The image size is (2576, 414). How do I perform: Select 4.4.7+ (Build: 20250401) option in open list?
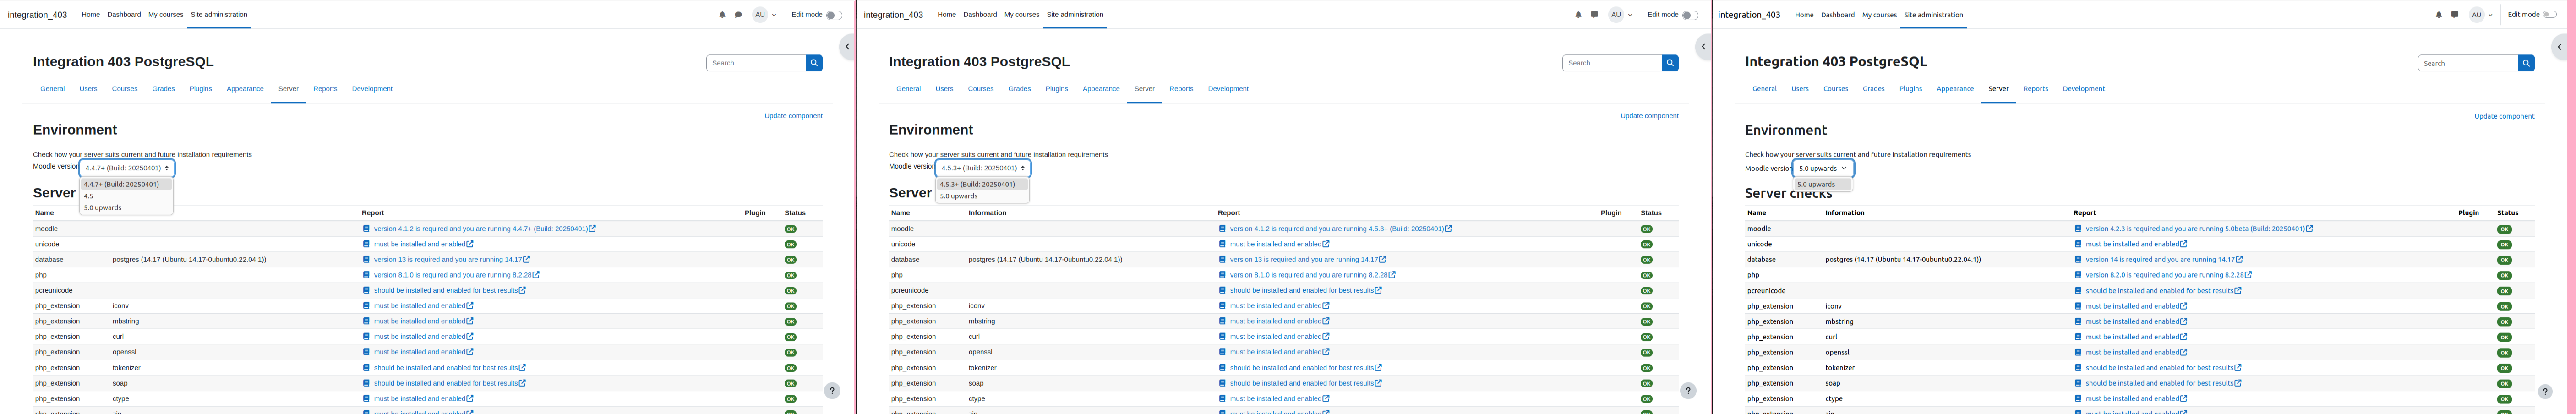(x=126, y=184)
